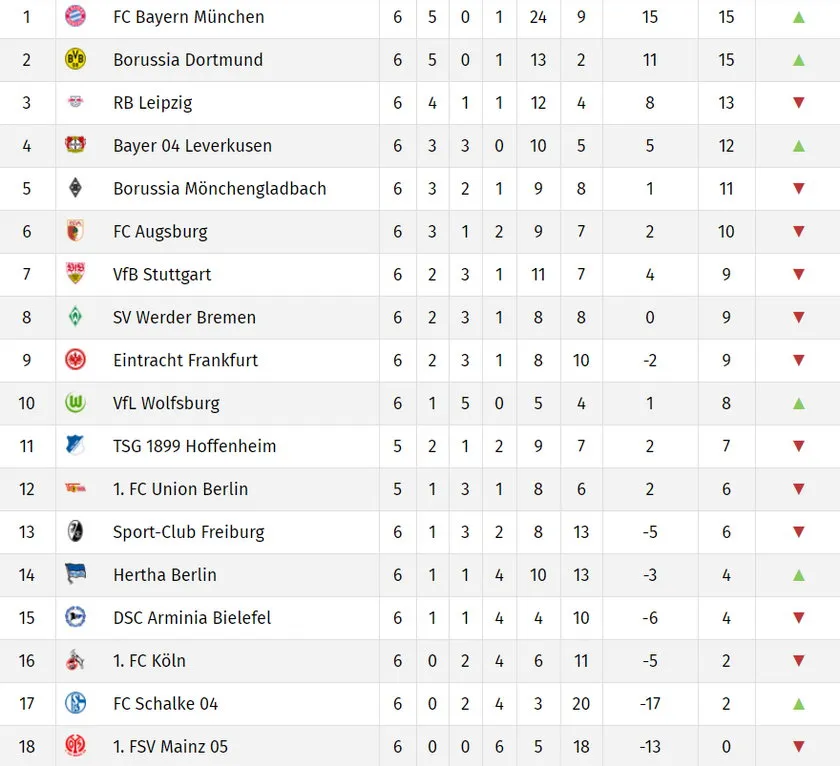
Task: Open the 1. FC Union Berlin link
Action: (180, 489)
